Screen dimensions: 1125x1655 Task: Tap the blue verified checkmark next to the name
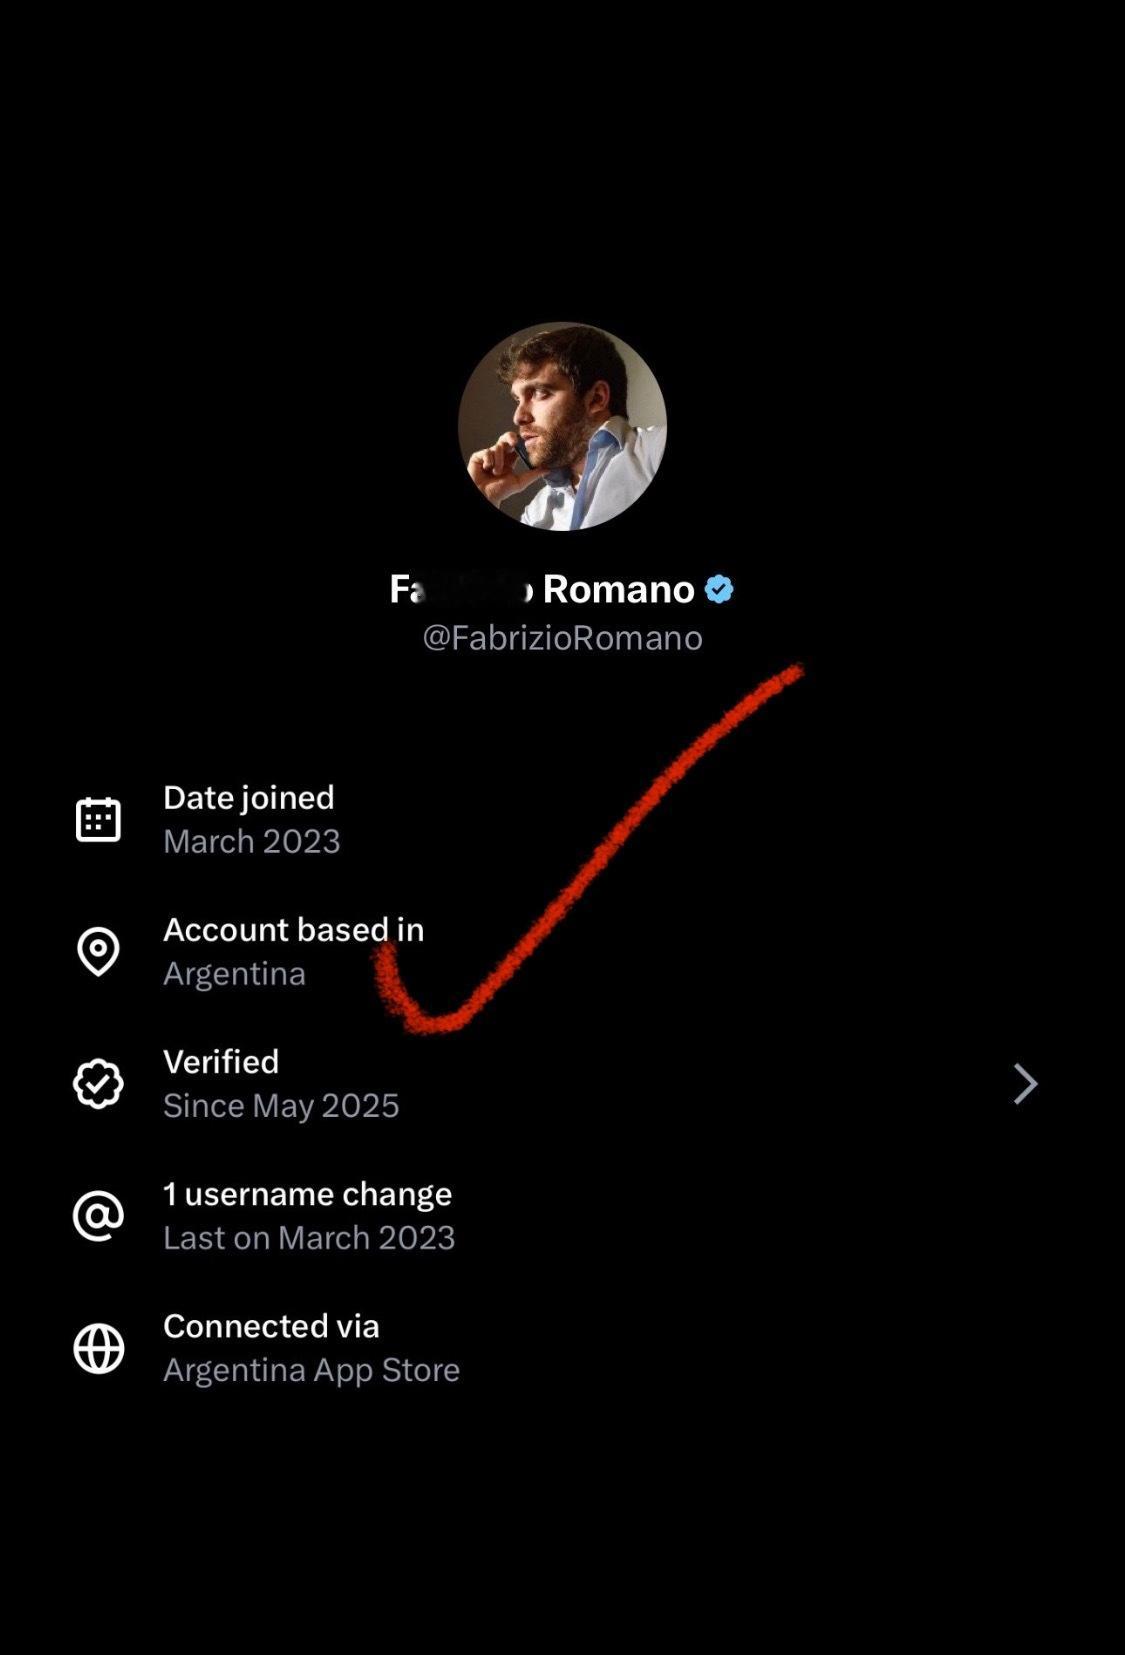click(x=719, y=590)
